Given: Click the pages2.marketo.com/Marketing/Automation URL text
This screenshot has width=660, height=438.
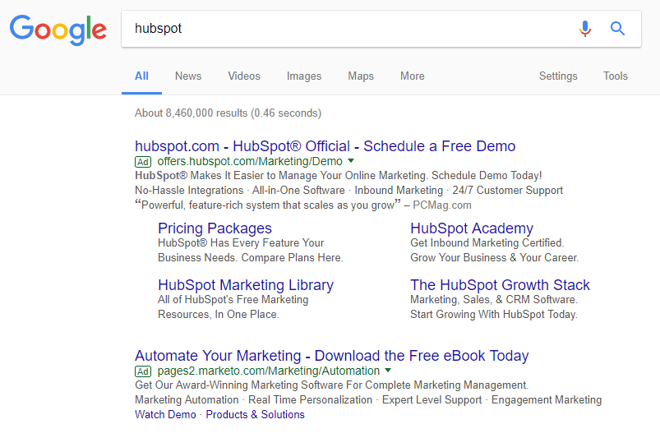Looking at the screenshot, I should click(x=269, y=371).
